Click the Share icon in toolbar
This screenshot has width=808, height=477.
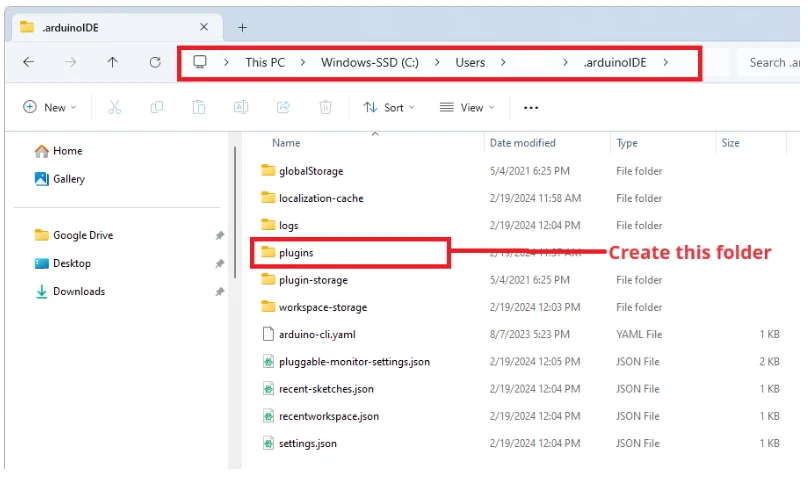pyautogui.click(x=283, y=107)
